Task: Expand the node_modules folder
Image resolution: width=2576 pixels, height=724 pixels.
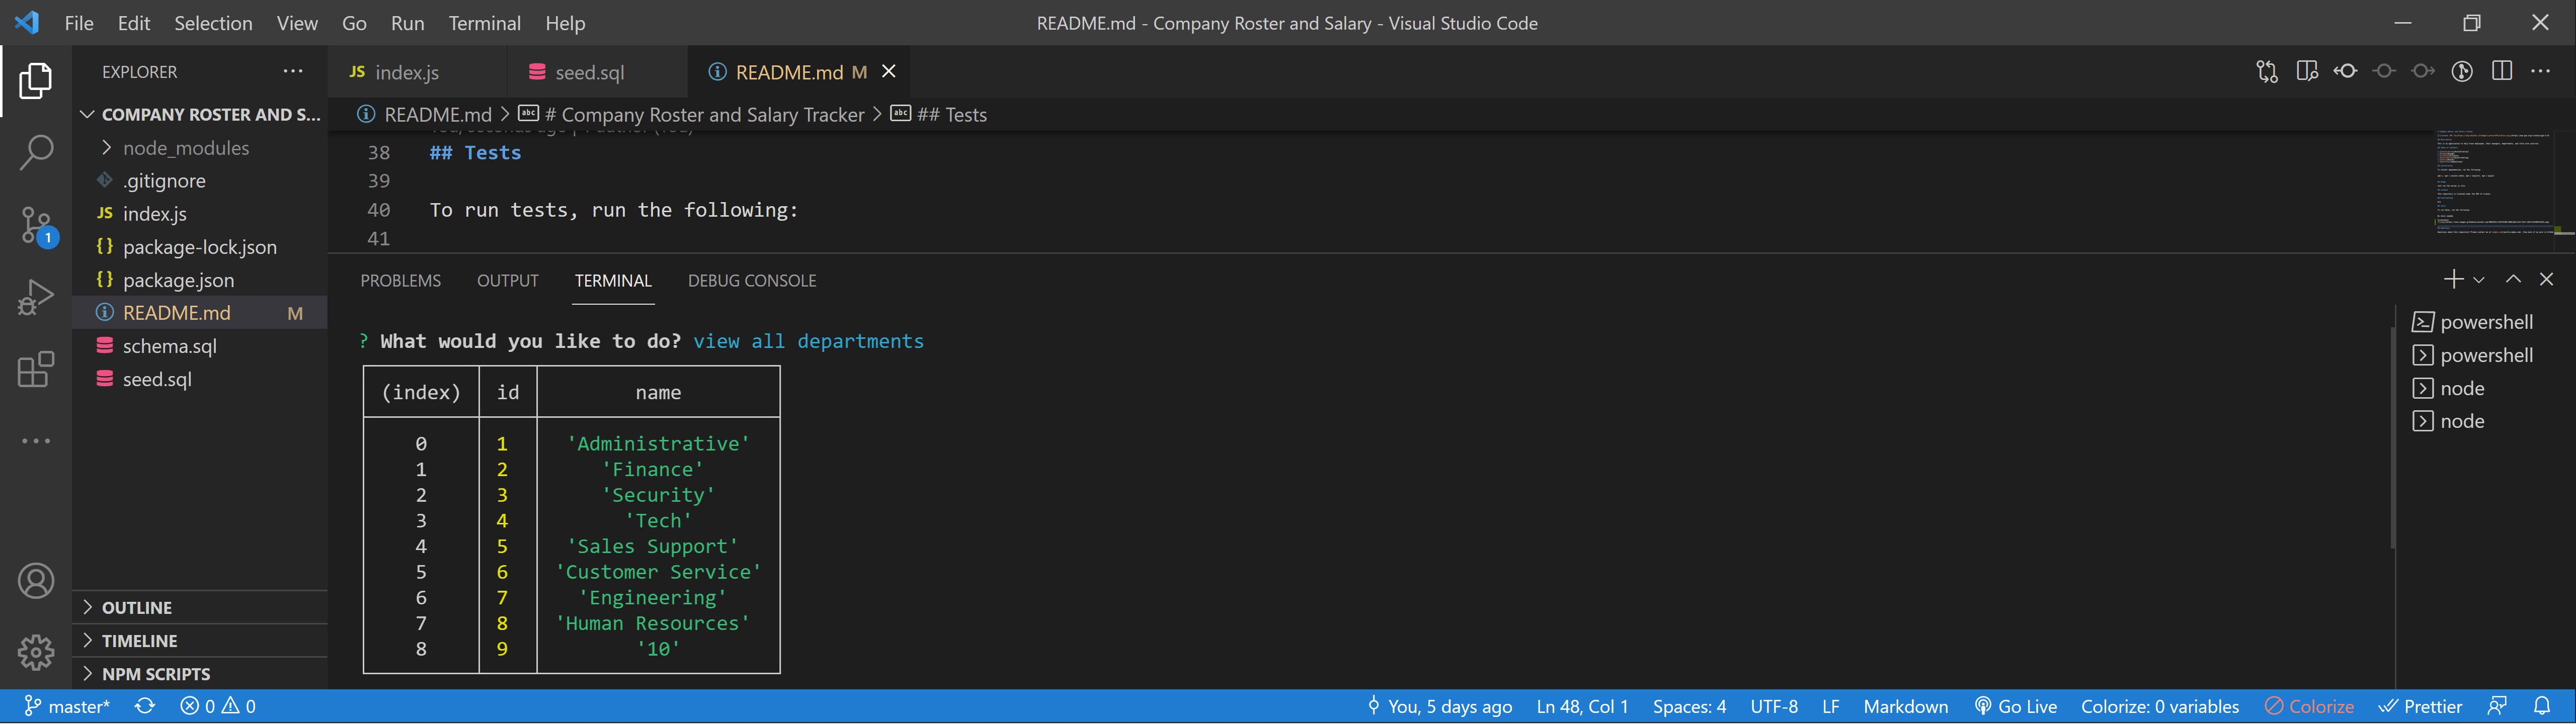Action: pos(185,148)
